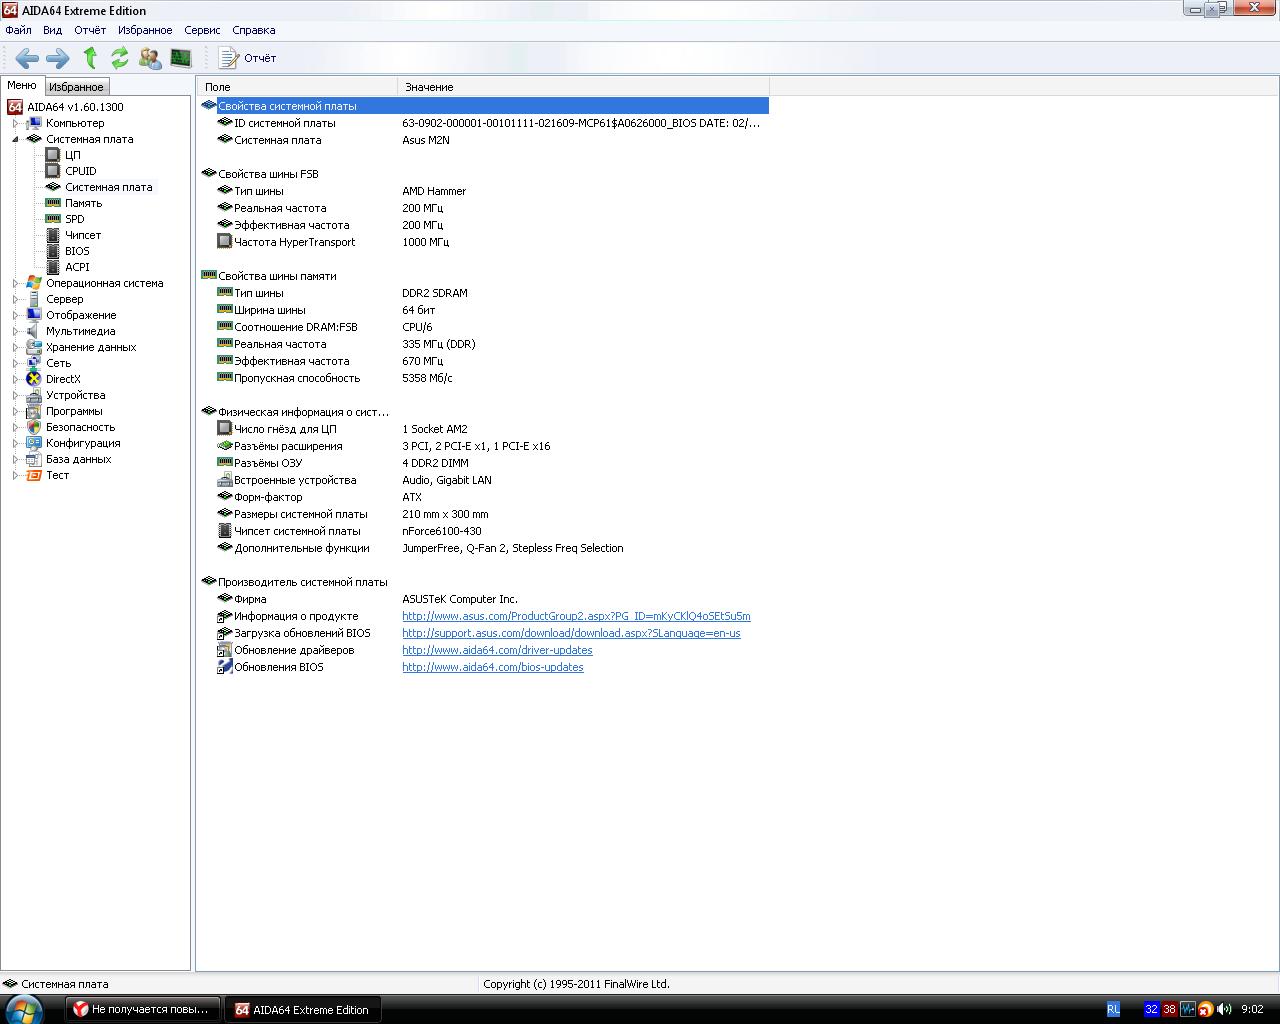Screen dimensions: 1280x1024
Task: Click the Мультимедиа speaker icon
Action: click(x=34, y=331)
